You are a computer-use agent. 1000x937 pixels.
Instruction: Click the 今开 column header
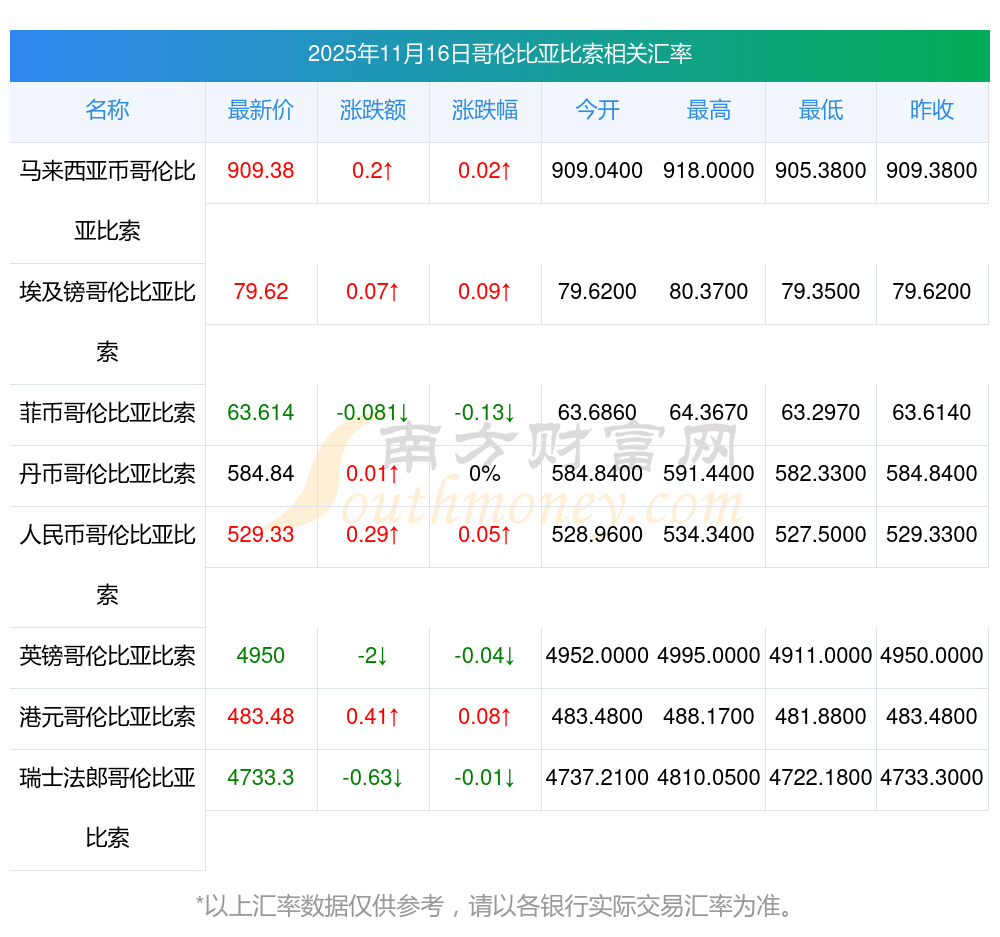[x=597, y=111]
